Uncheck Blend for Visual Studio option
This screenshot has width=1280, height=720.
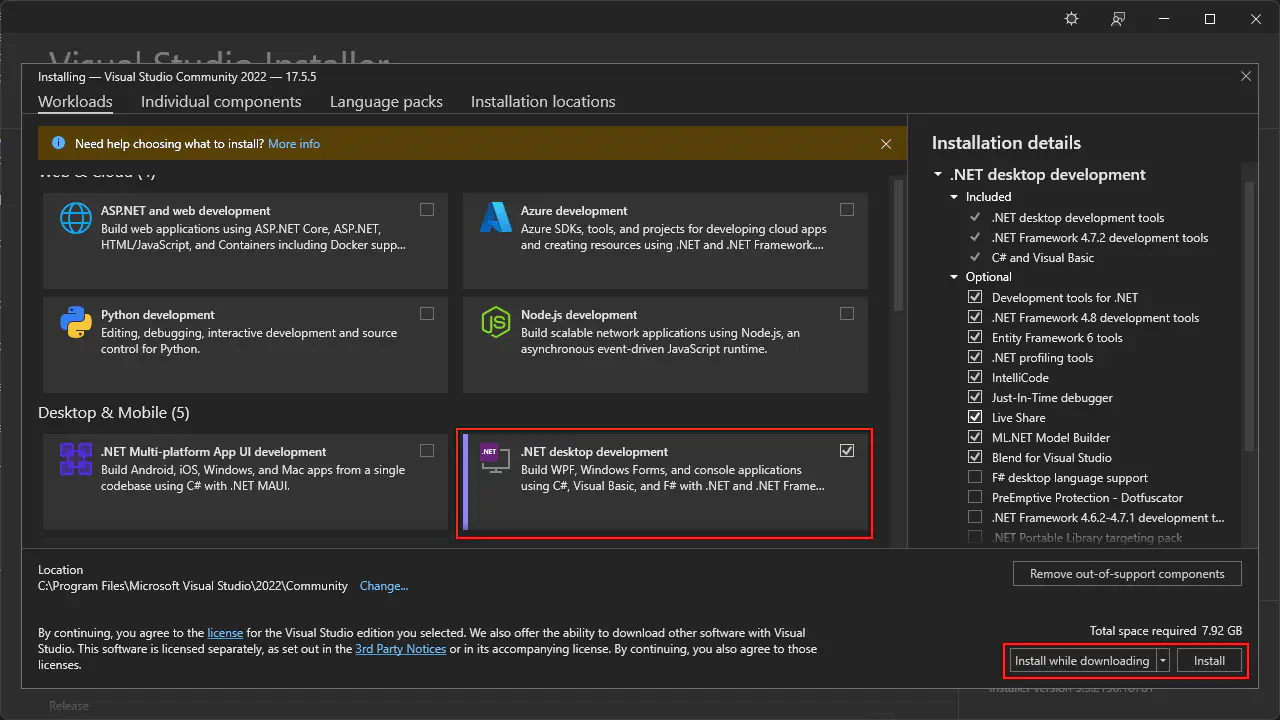point(975,457)
